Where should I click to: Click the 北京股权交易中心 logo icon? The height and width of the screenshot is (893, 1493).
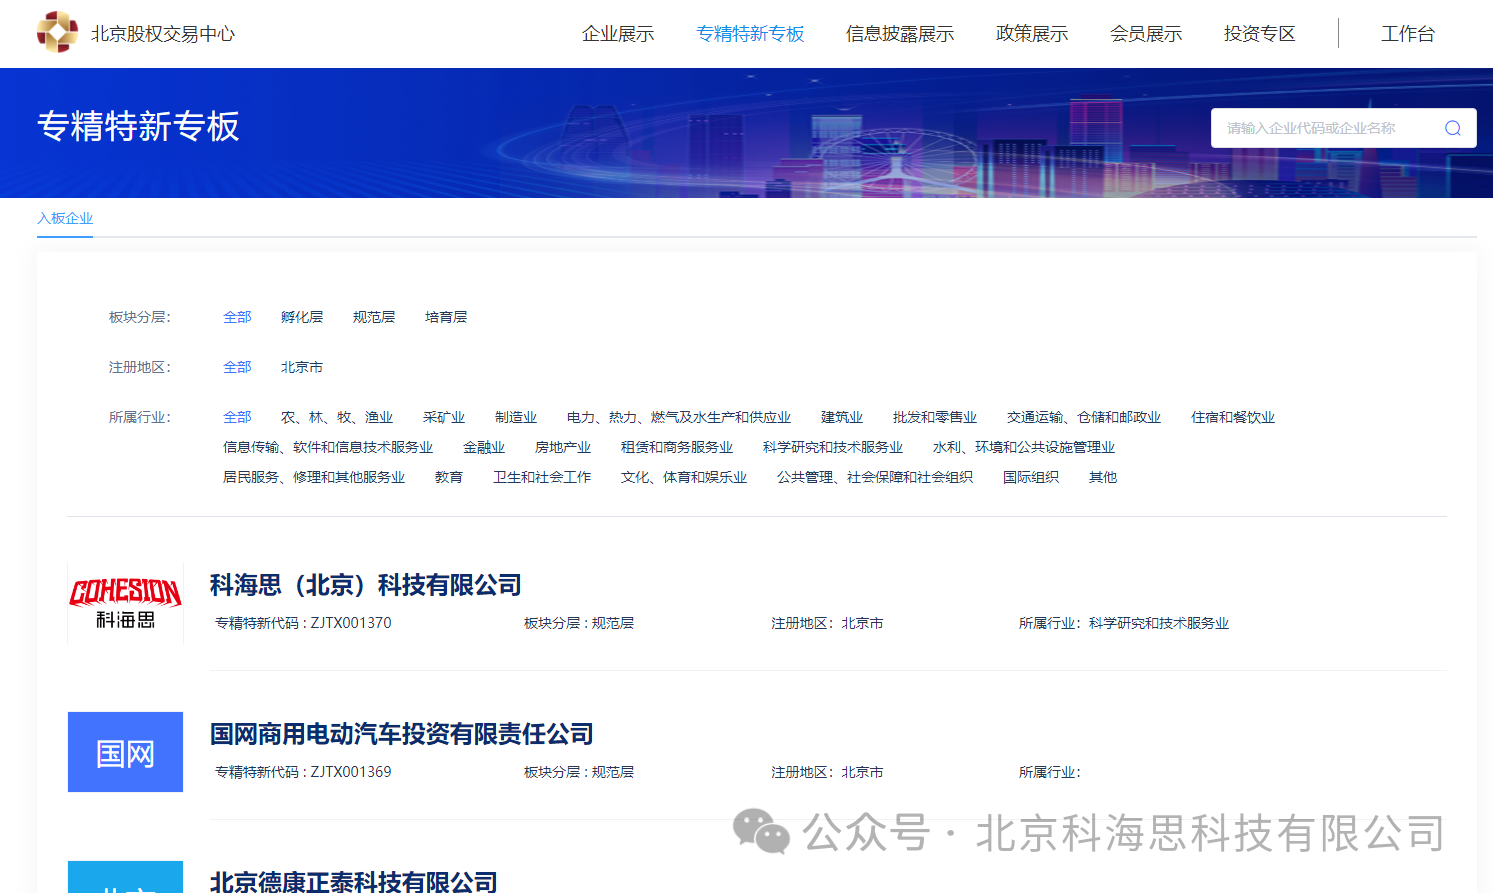(x=57, y=32)
